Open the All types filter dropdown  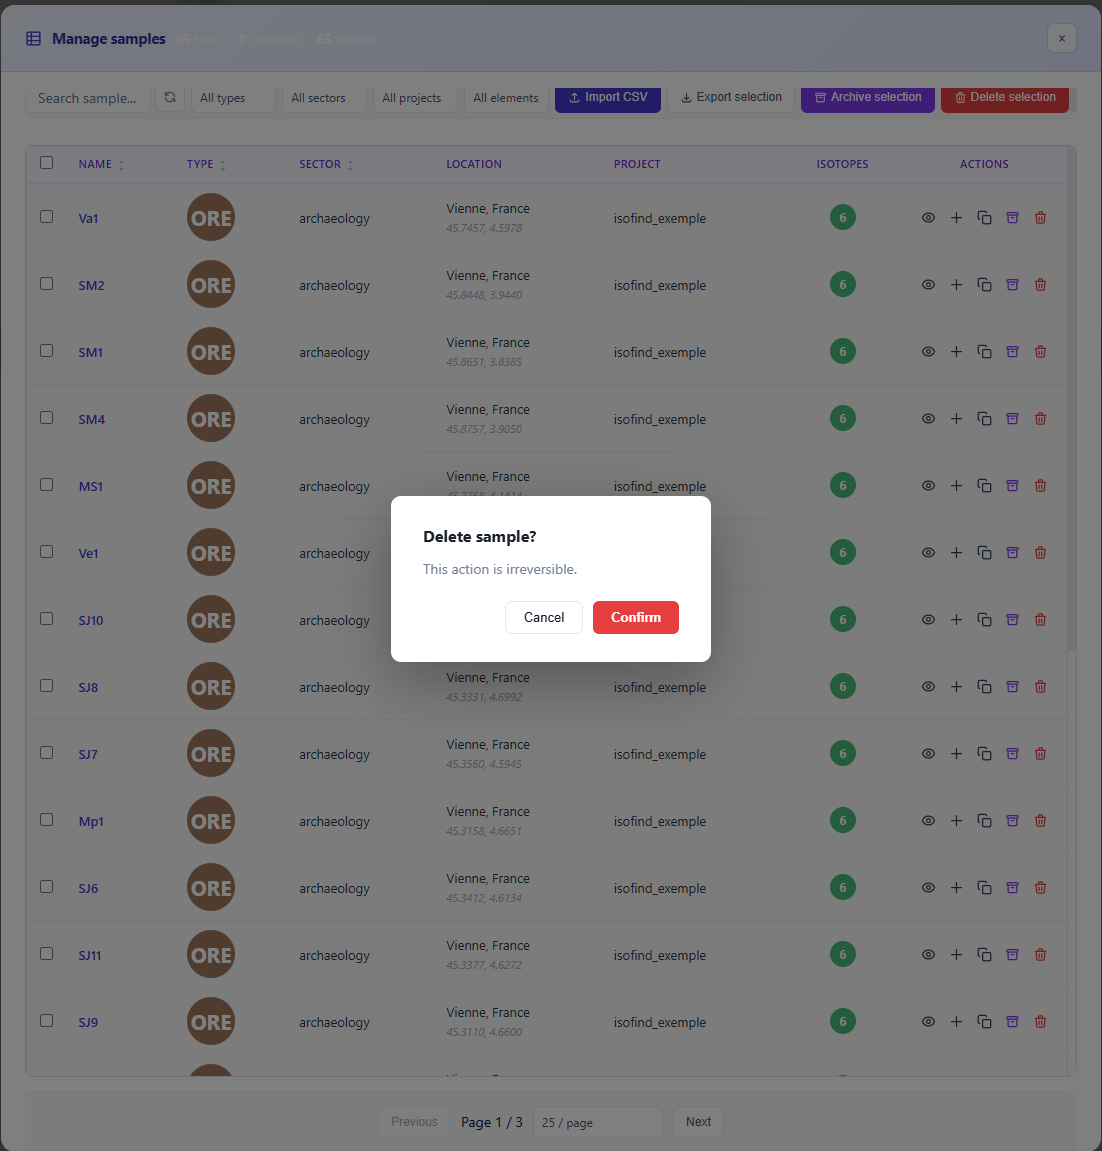tap(232, 98)
